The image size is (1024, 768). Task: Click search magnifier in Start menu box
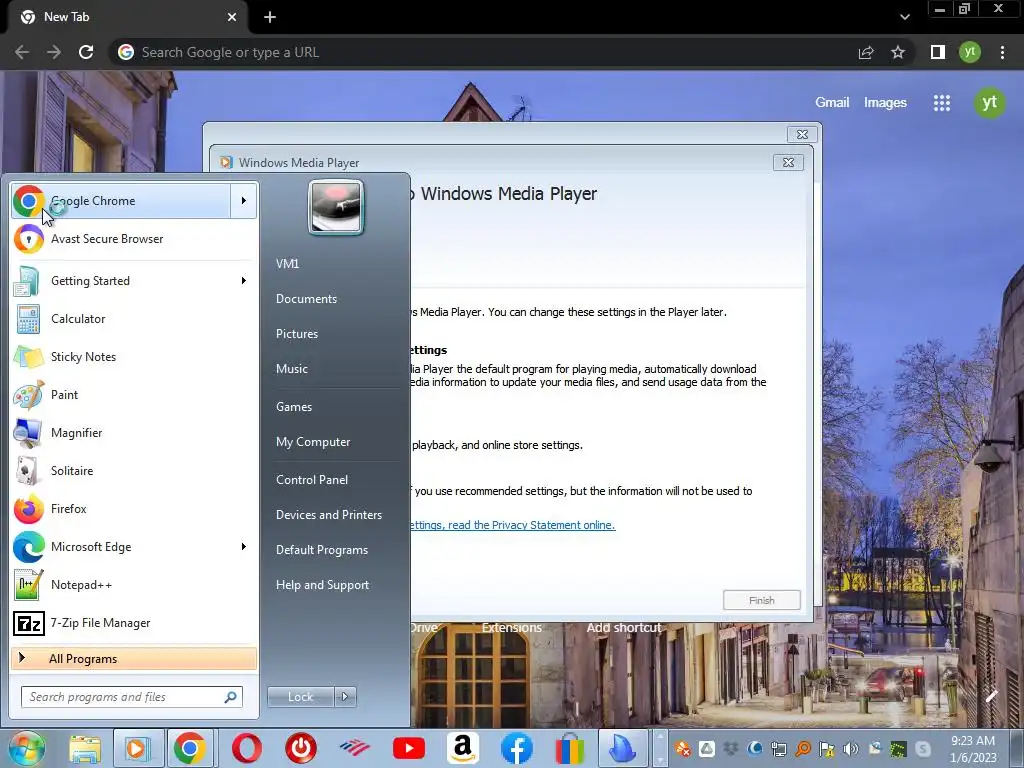point(231,697)
